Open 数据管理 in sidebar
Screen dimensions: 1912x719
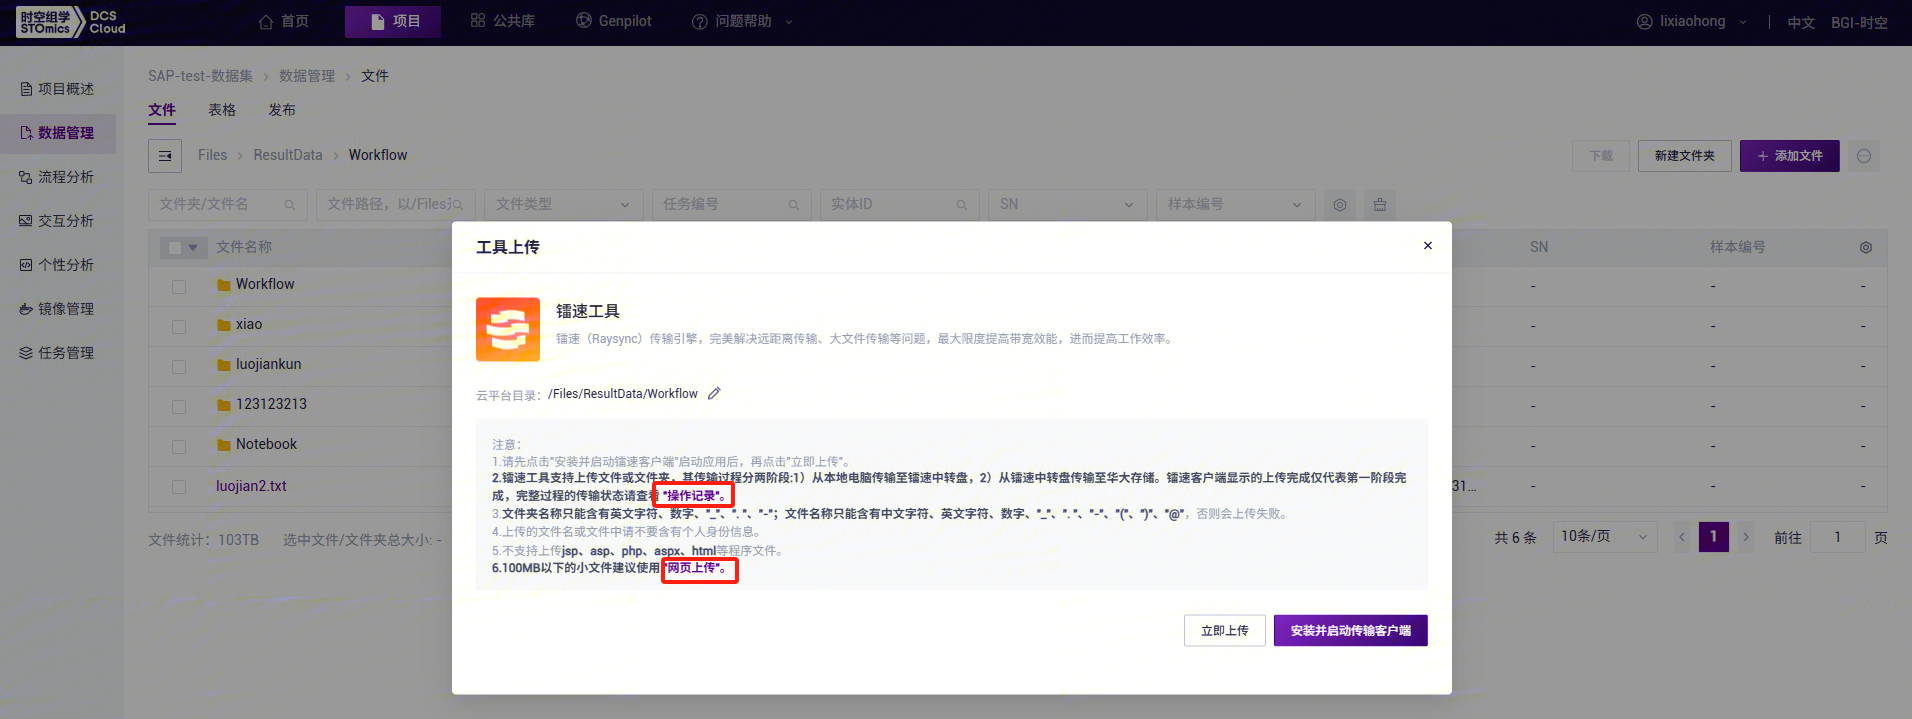point(58,133)
